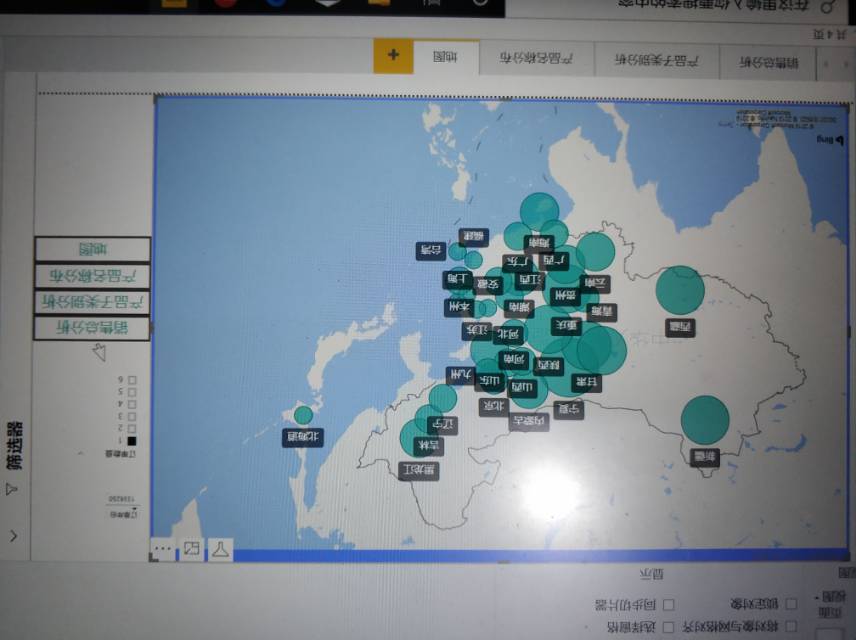Click the 陕西 map label

point(548,366)
